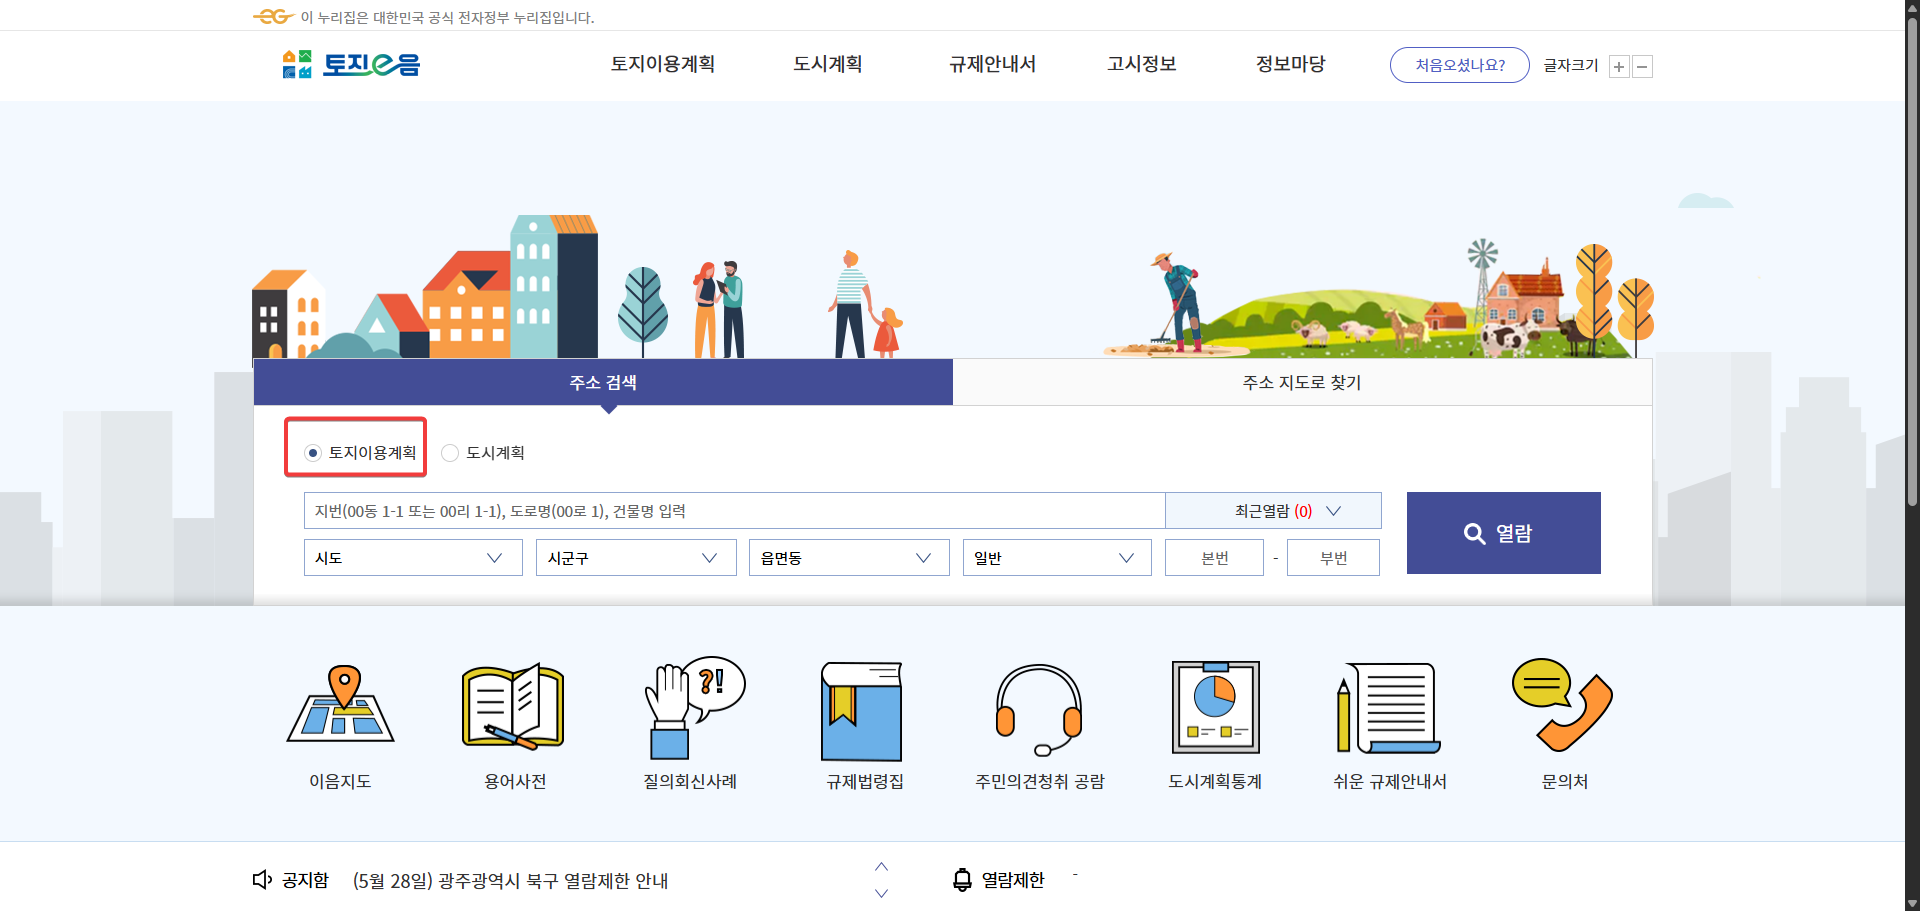
Task: Click the 열람 search button
Action: [1503, 533]
